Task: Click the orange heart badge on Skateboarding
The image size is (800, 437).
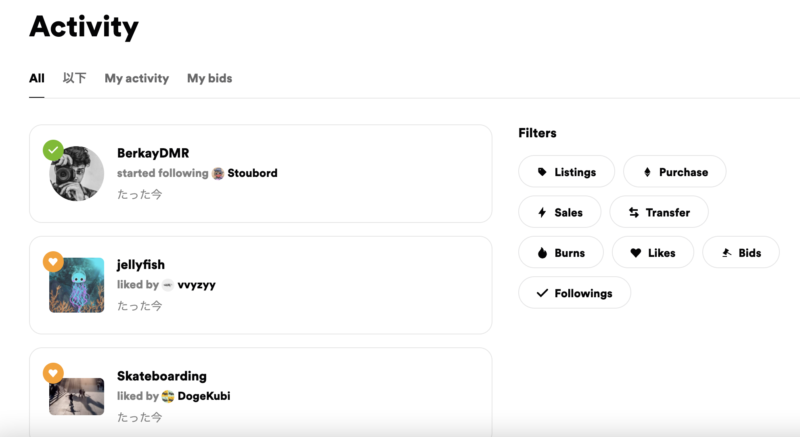Action: pos(54,373)
